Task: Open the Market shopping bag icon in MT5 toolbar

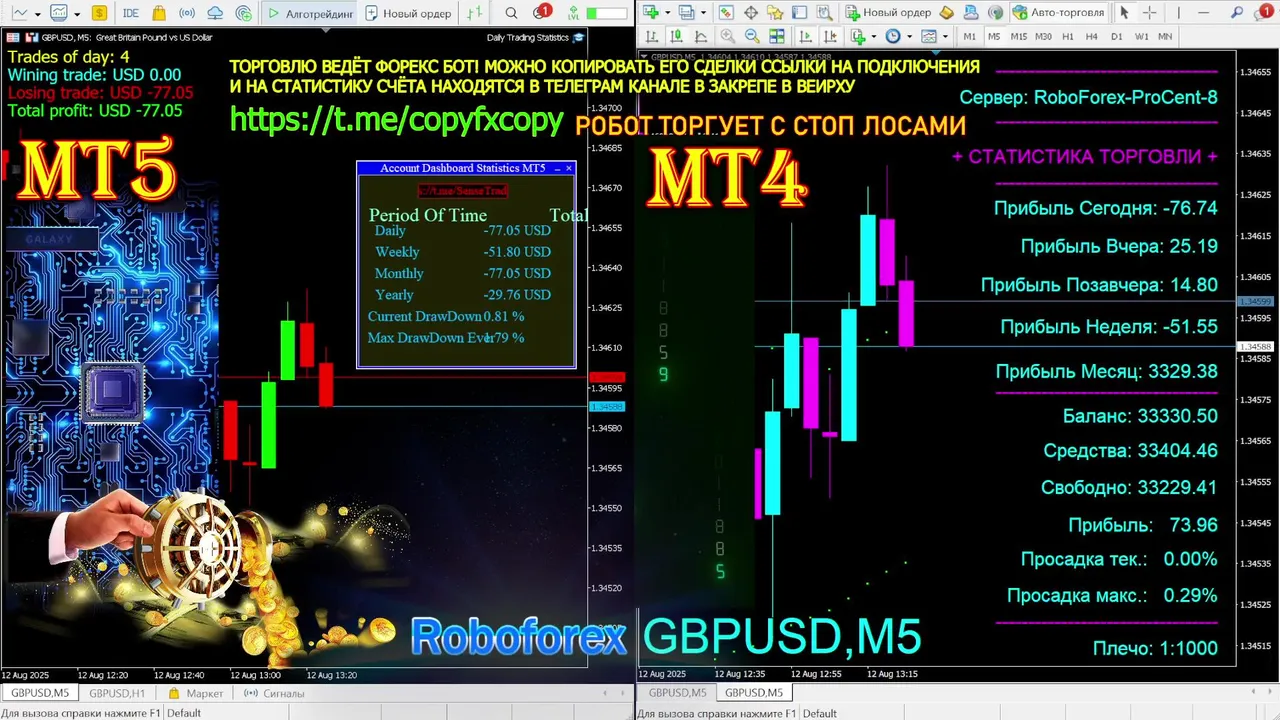Action: [159, 13]
